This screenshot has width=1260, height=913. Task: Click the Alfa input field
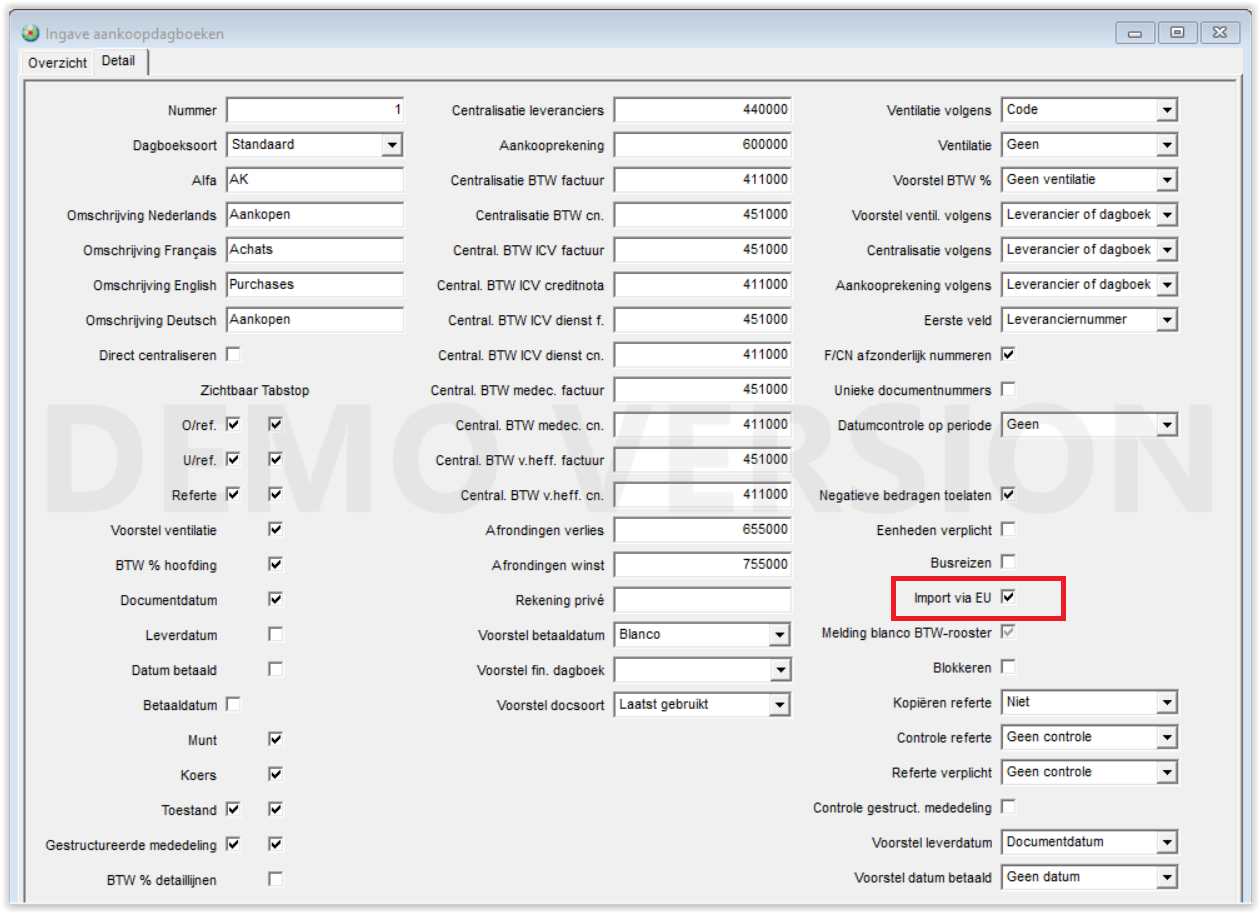(x=314, y=180)
